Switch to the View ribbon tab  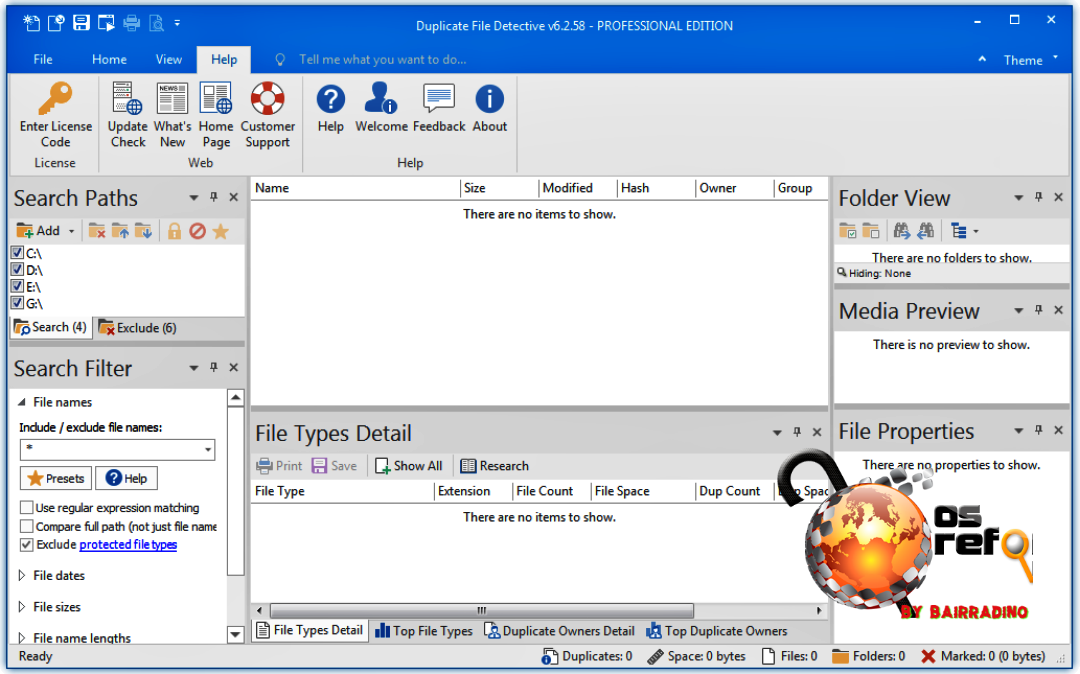coord(168,59)
